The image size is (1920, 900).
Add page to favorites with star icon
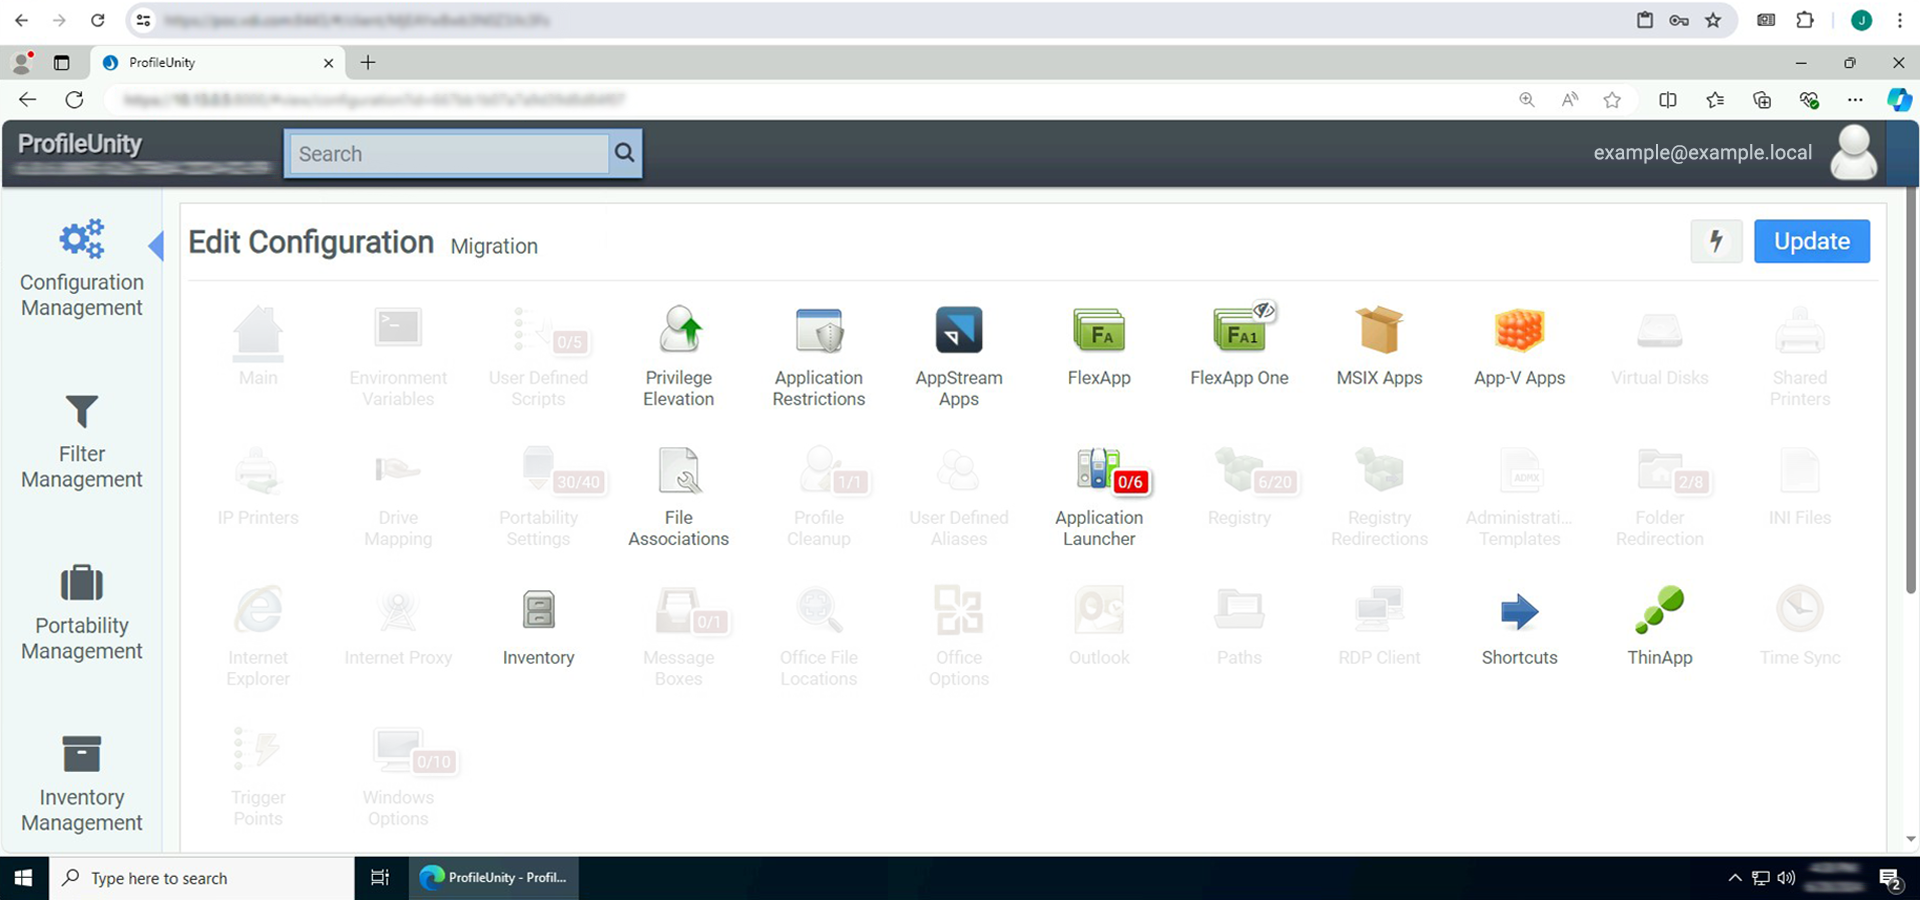pos(1611,99)
